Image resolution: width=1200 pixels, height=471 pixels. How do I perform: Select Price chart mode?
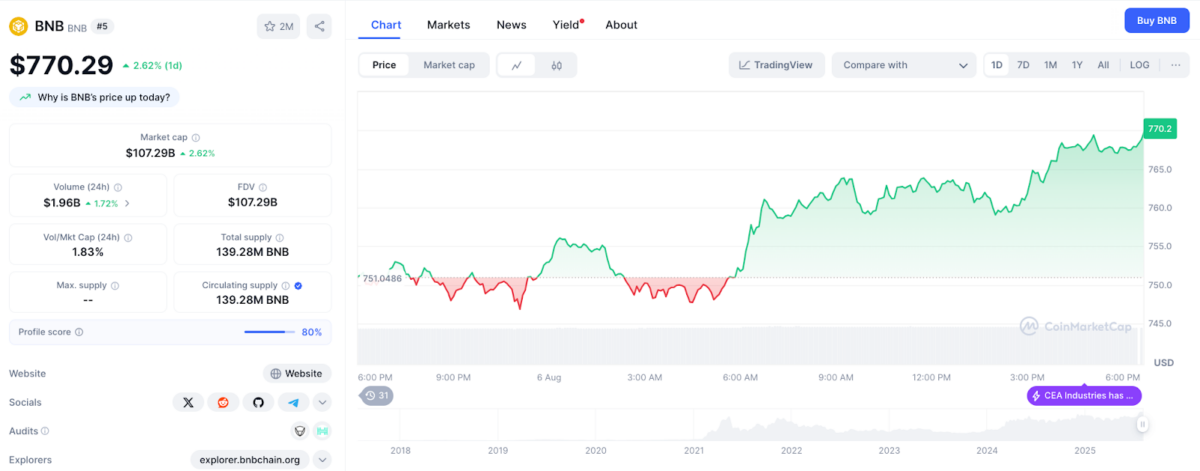click(x=384, y=65)
